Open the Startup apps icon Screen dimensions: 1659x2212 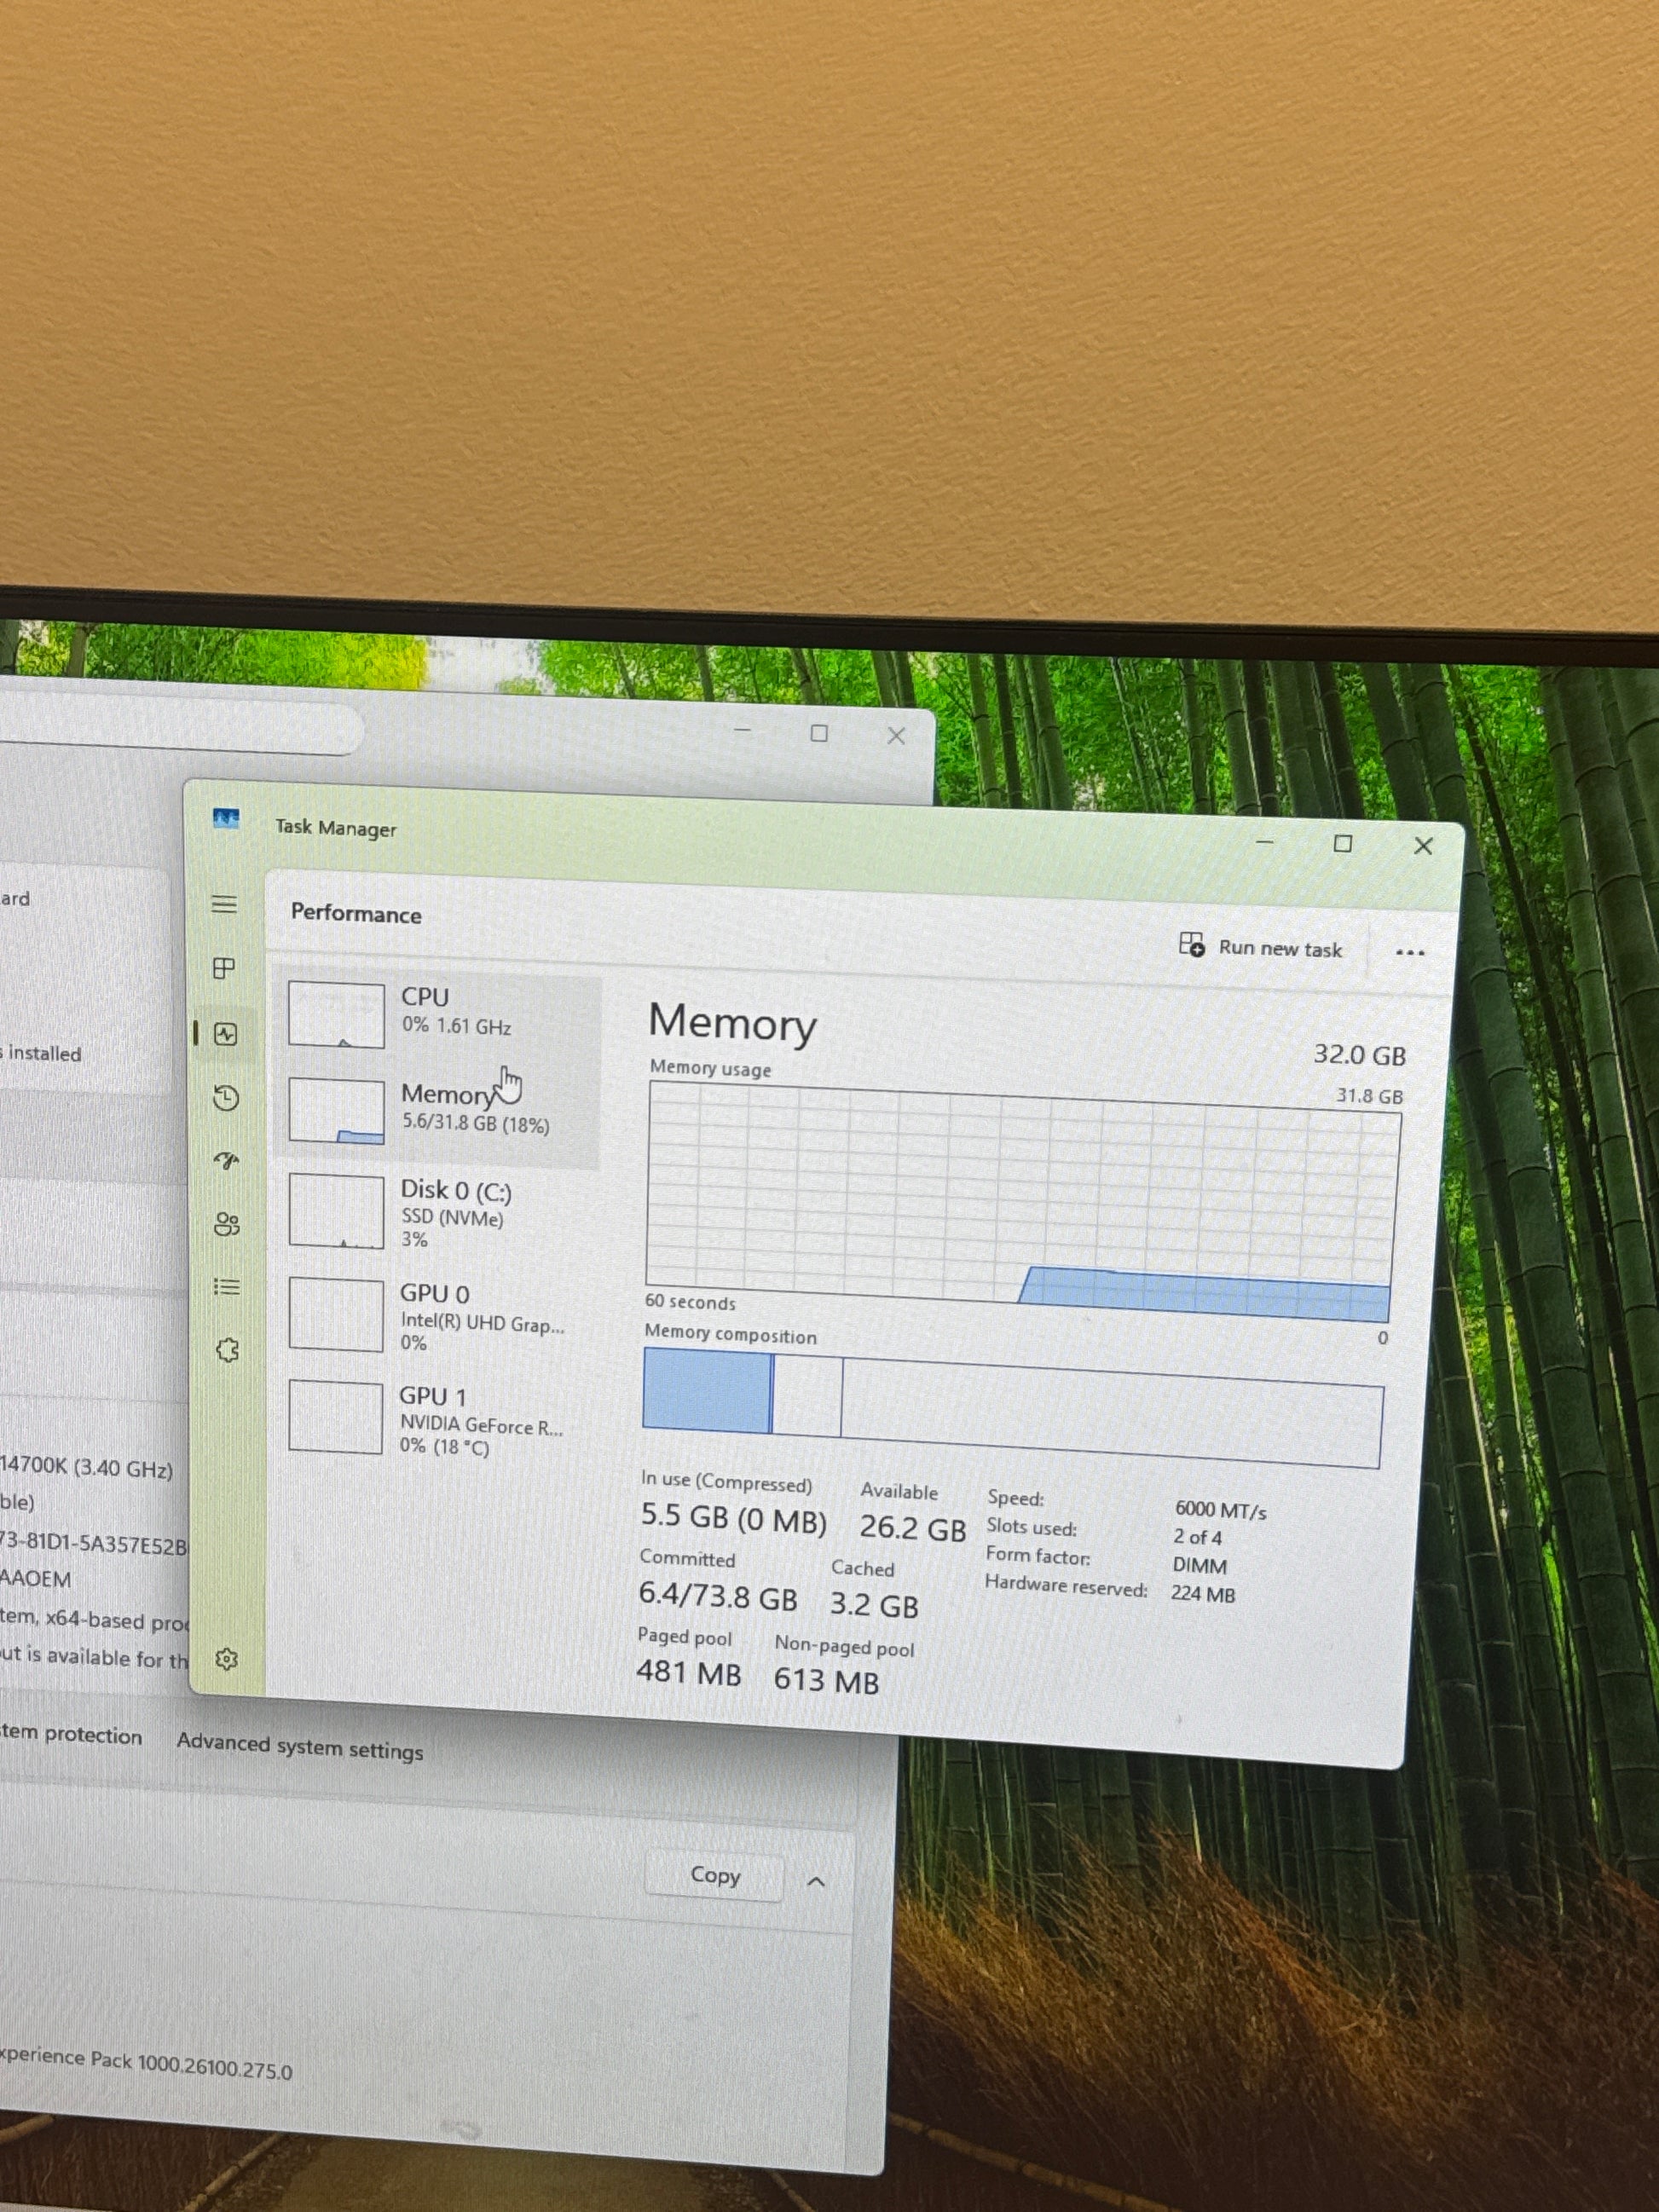pyautogui.click(x=227, y=1160)
